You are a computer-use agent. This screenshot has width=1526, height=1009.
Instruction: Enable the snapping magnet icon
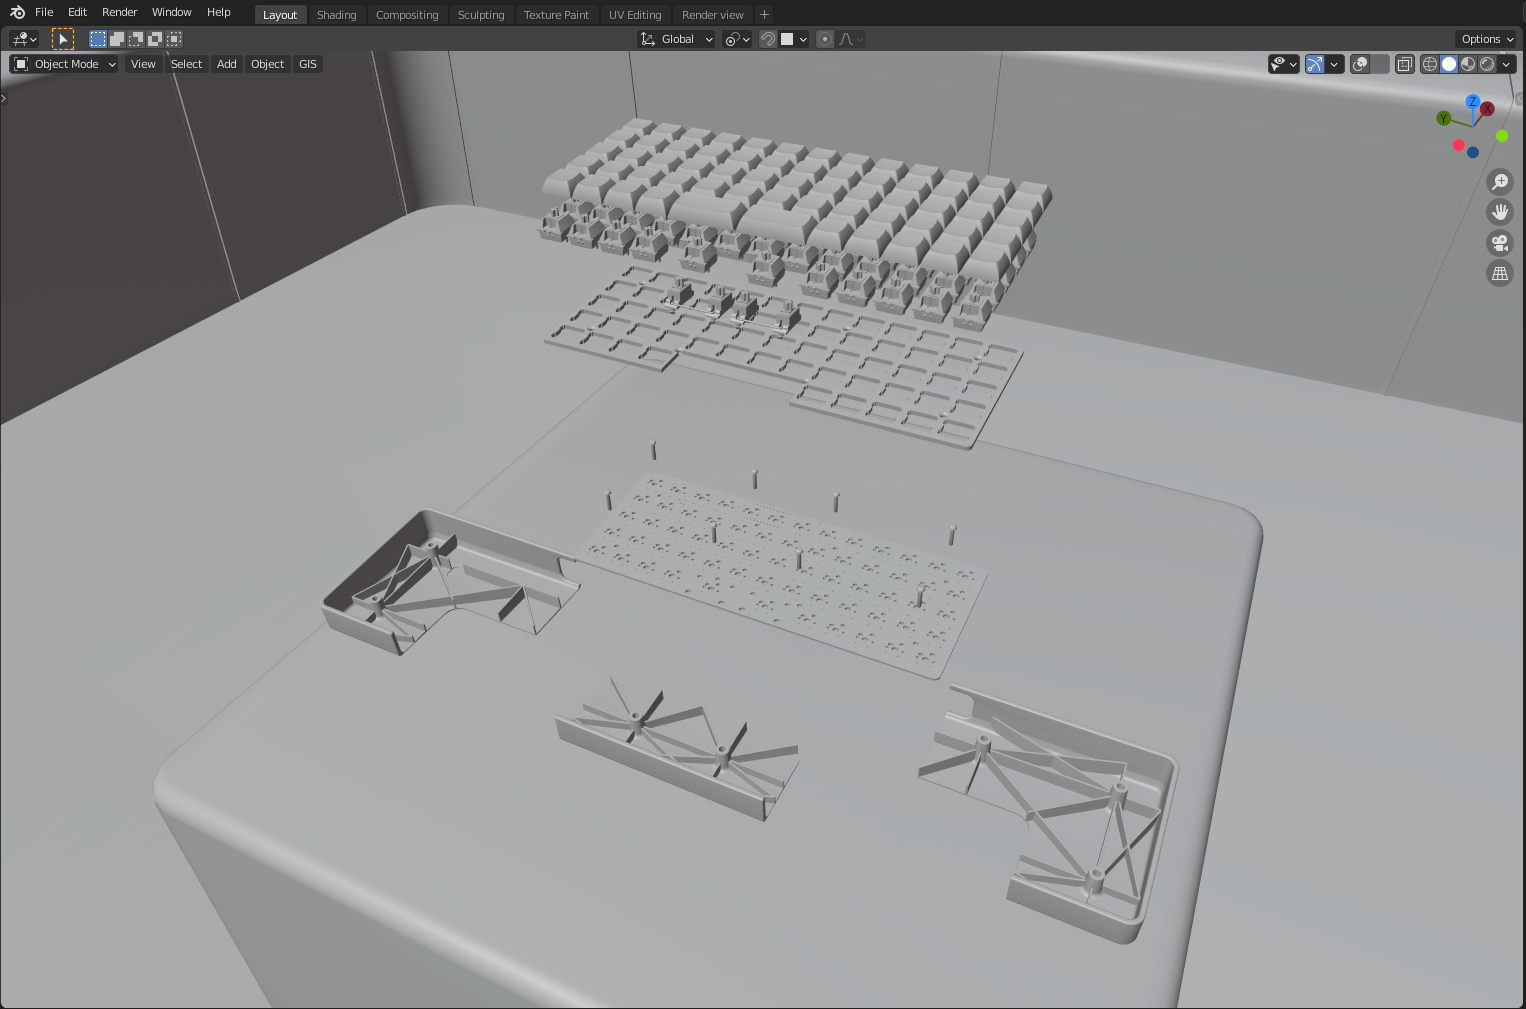pos(767,39)
